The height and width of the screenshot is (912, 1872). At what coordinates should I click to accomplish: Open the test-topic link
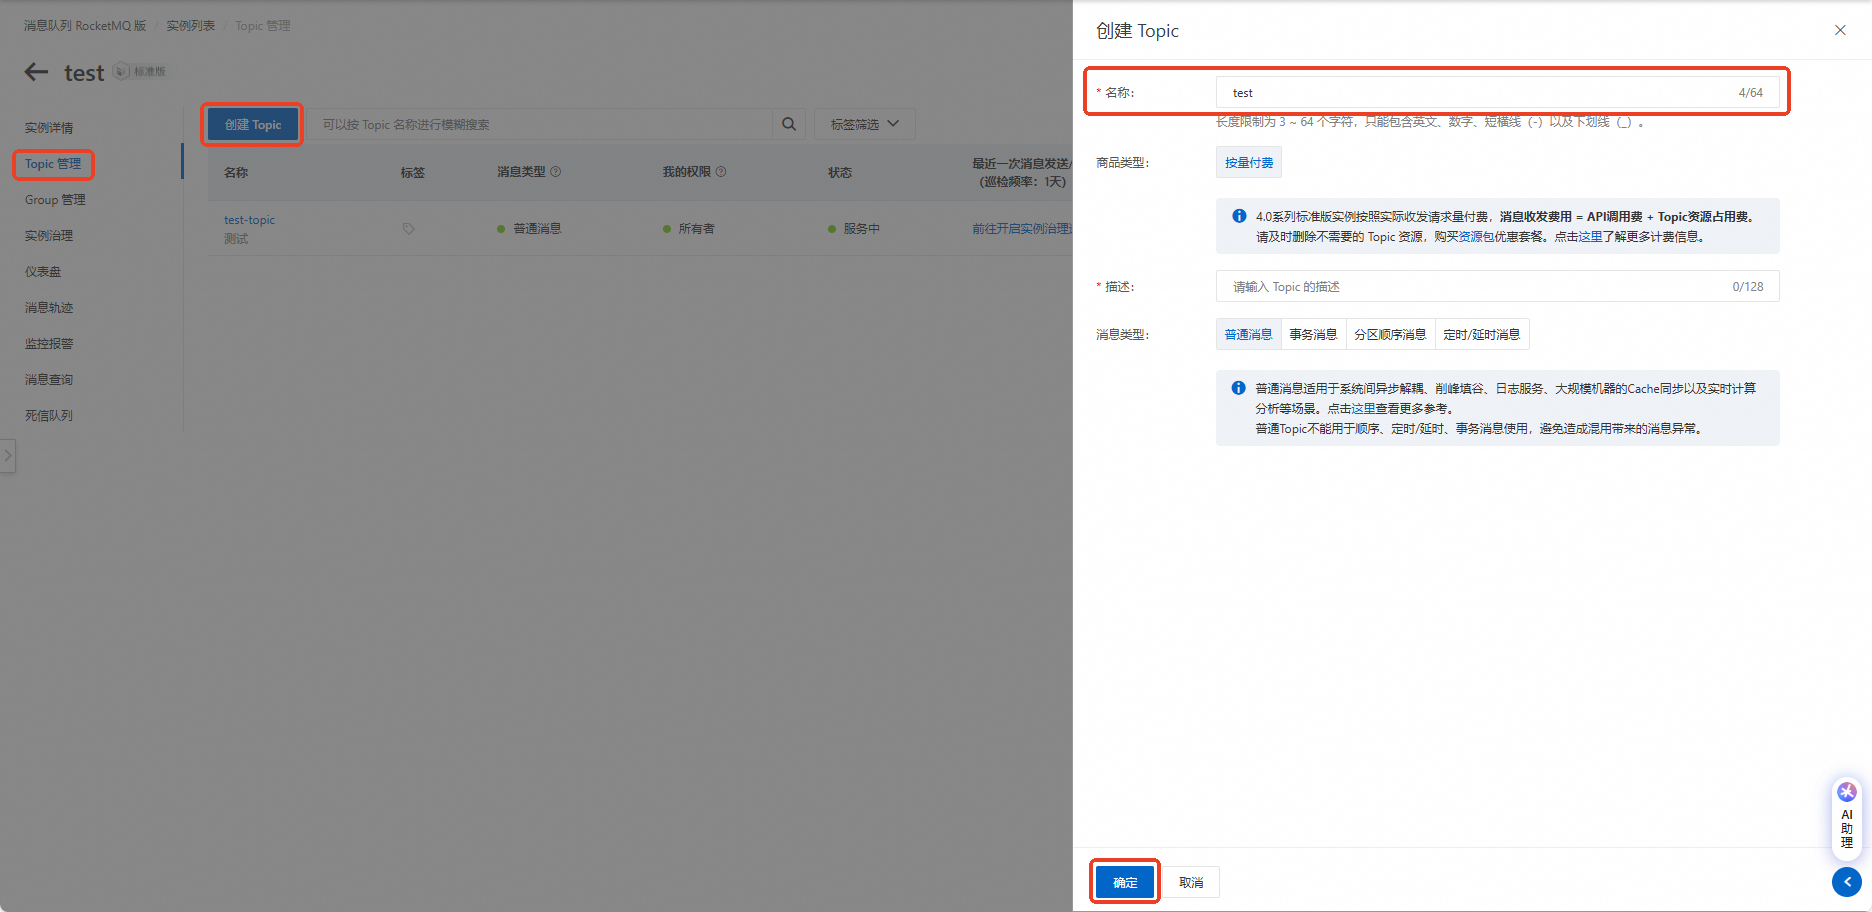point(249,220)
